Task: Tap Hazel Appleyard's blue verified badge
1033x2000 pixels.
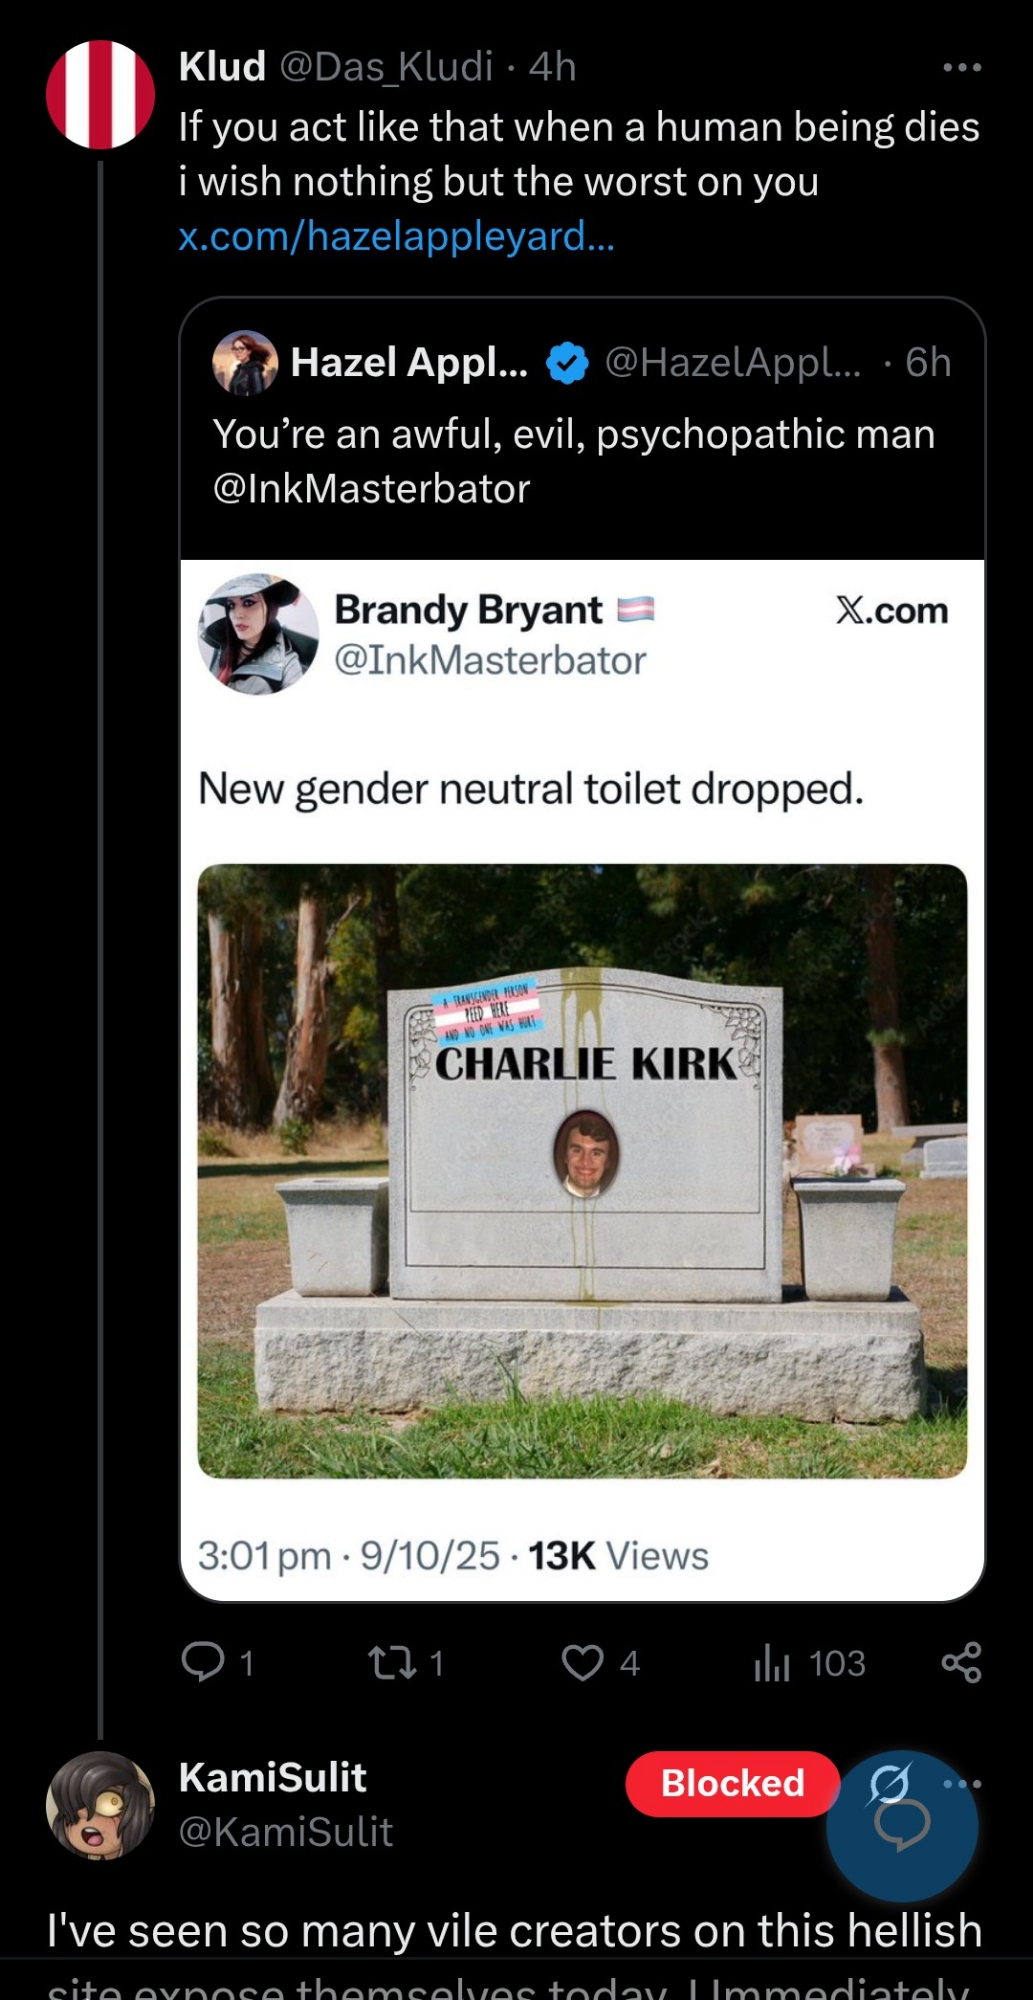Action: point(567,363)
